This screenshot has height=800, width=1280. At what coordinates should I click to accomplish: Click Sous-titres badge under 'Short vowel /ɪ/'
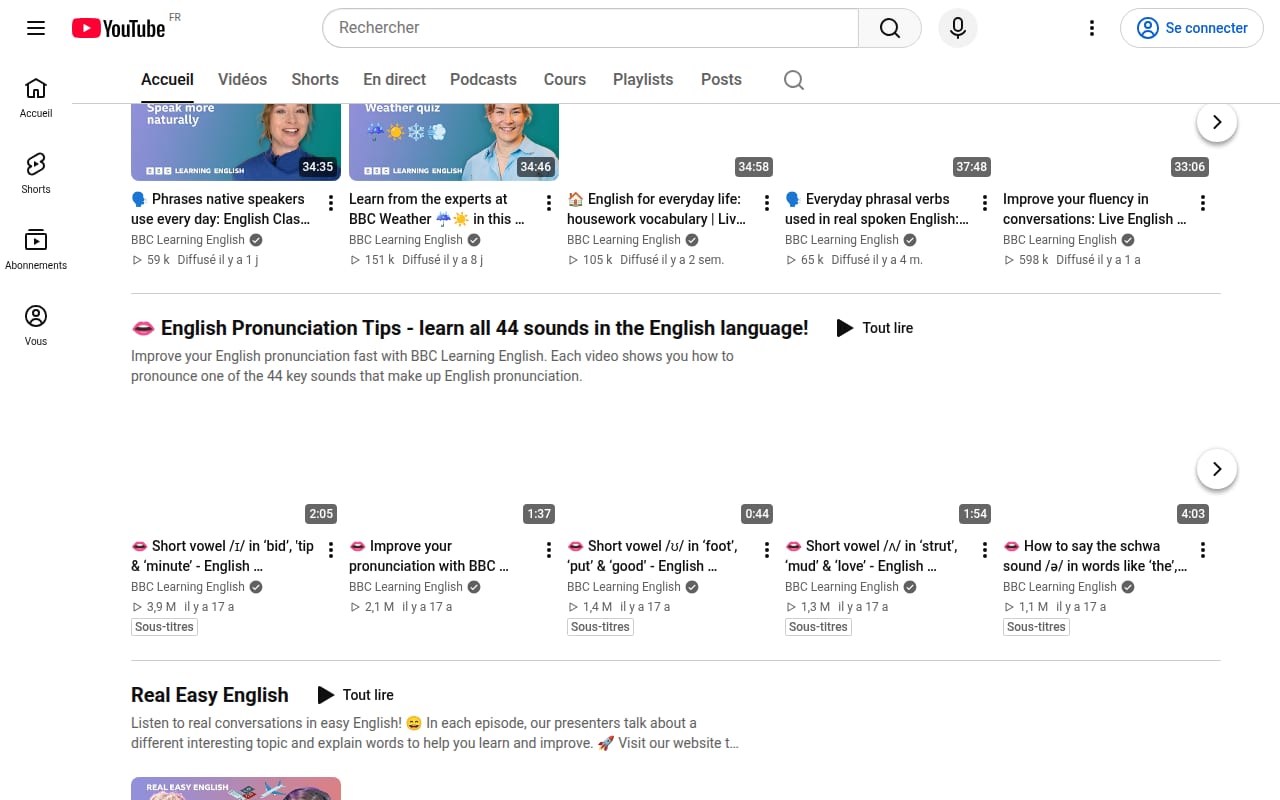164,627
